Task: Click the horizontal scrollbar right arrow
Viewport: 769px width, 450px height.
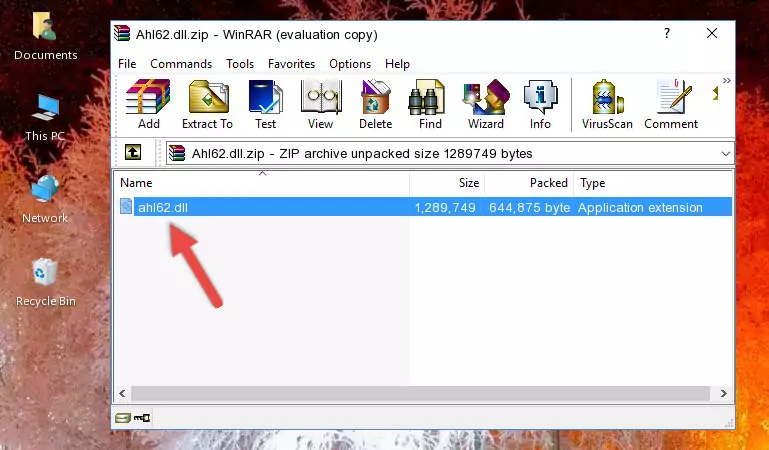Action: click(x=724, y=393)
